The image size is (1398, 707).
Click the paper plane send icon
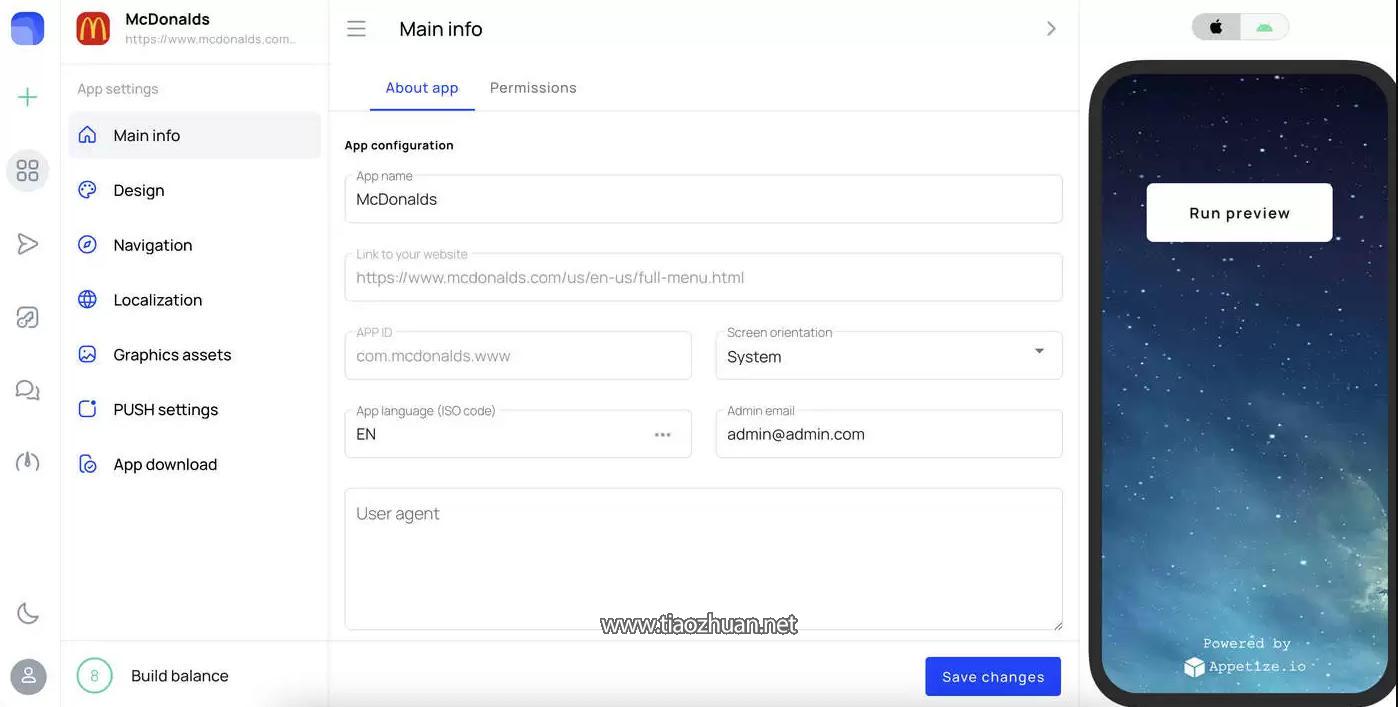click(28, 244)
